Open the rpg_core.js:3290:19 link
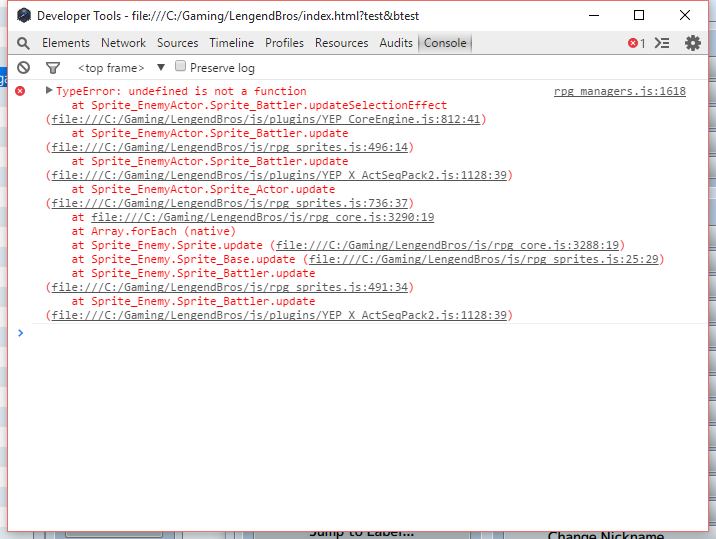 262,217
